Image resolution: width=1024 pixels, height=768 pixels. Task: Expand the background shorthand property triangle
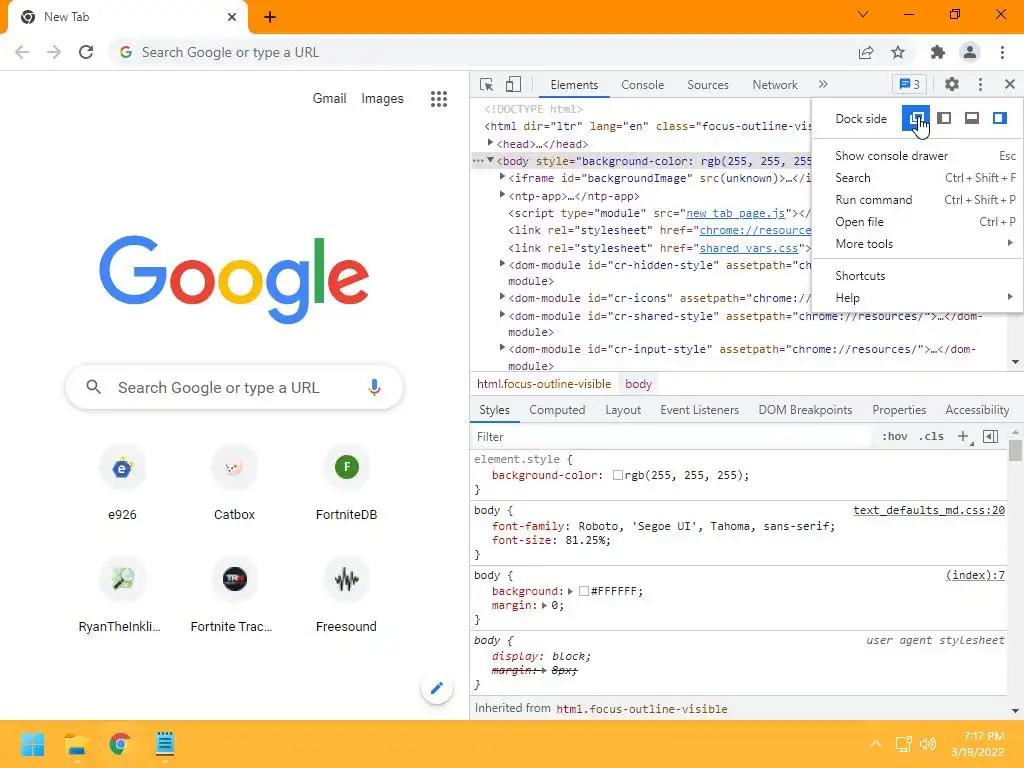570,591
